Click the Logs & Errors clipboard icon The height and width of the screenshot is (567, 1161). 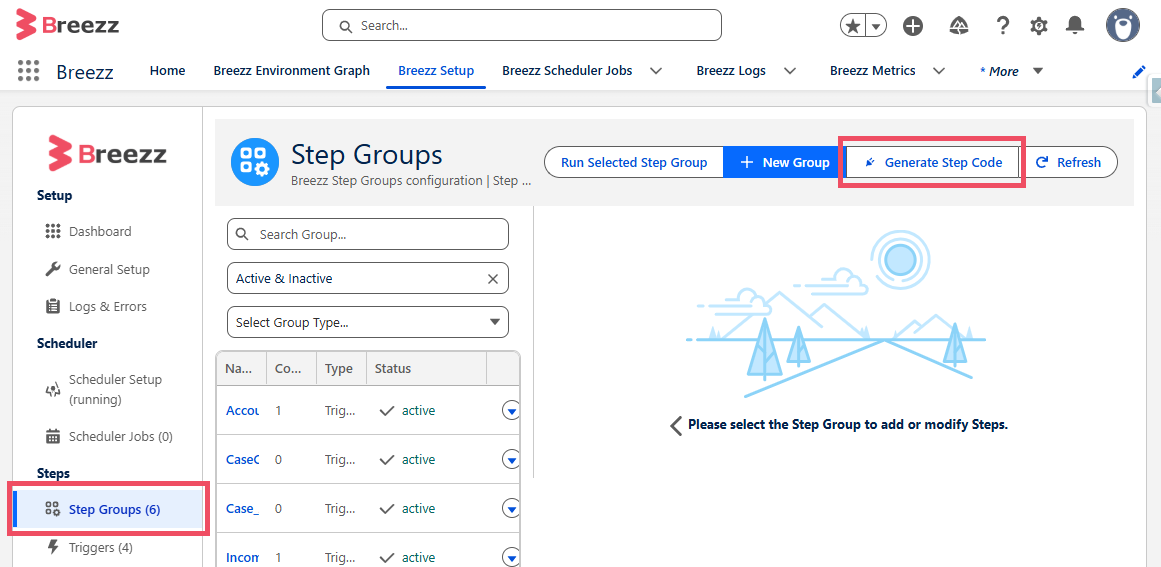pos(53,306)
